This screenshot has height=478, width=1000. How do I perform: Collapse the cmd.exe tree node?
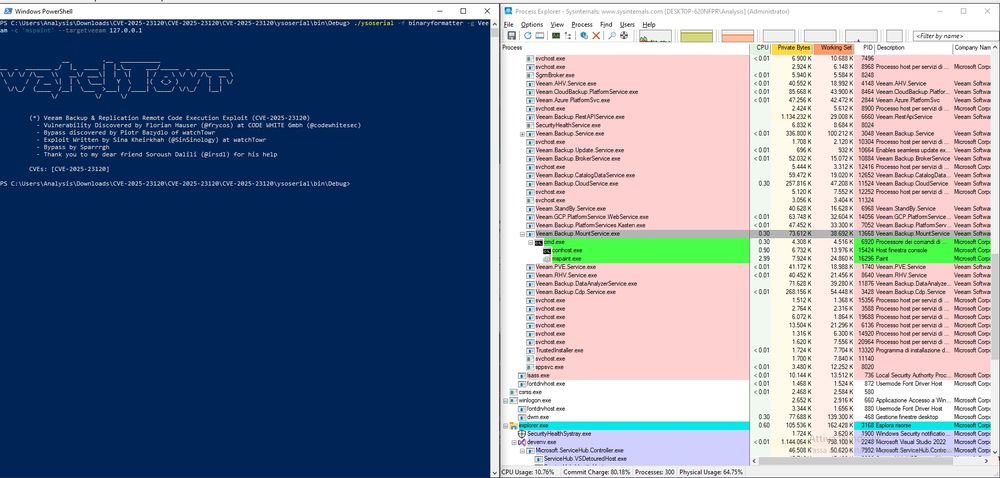click(x=531, y=242)
